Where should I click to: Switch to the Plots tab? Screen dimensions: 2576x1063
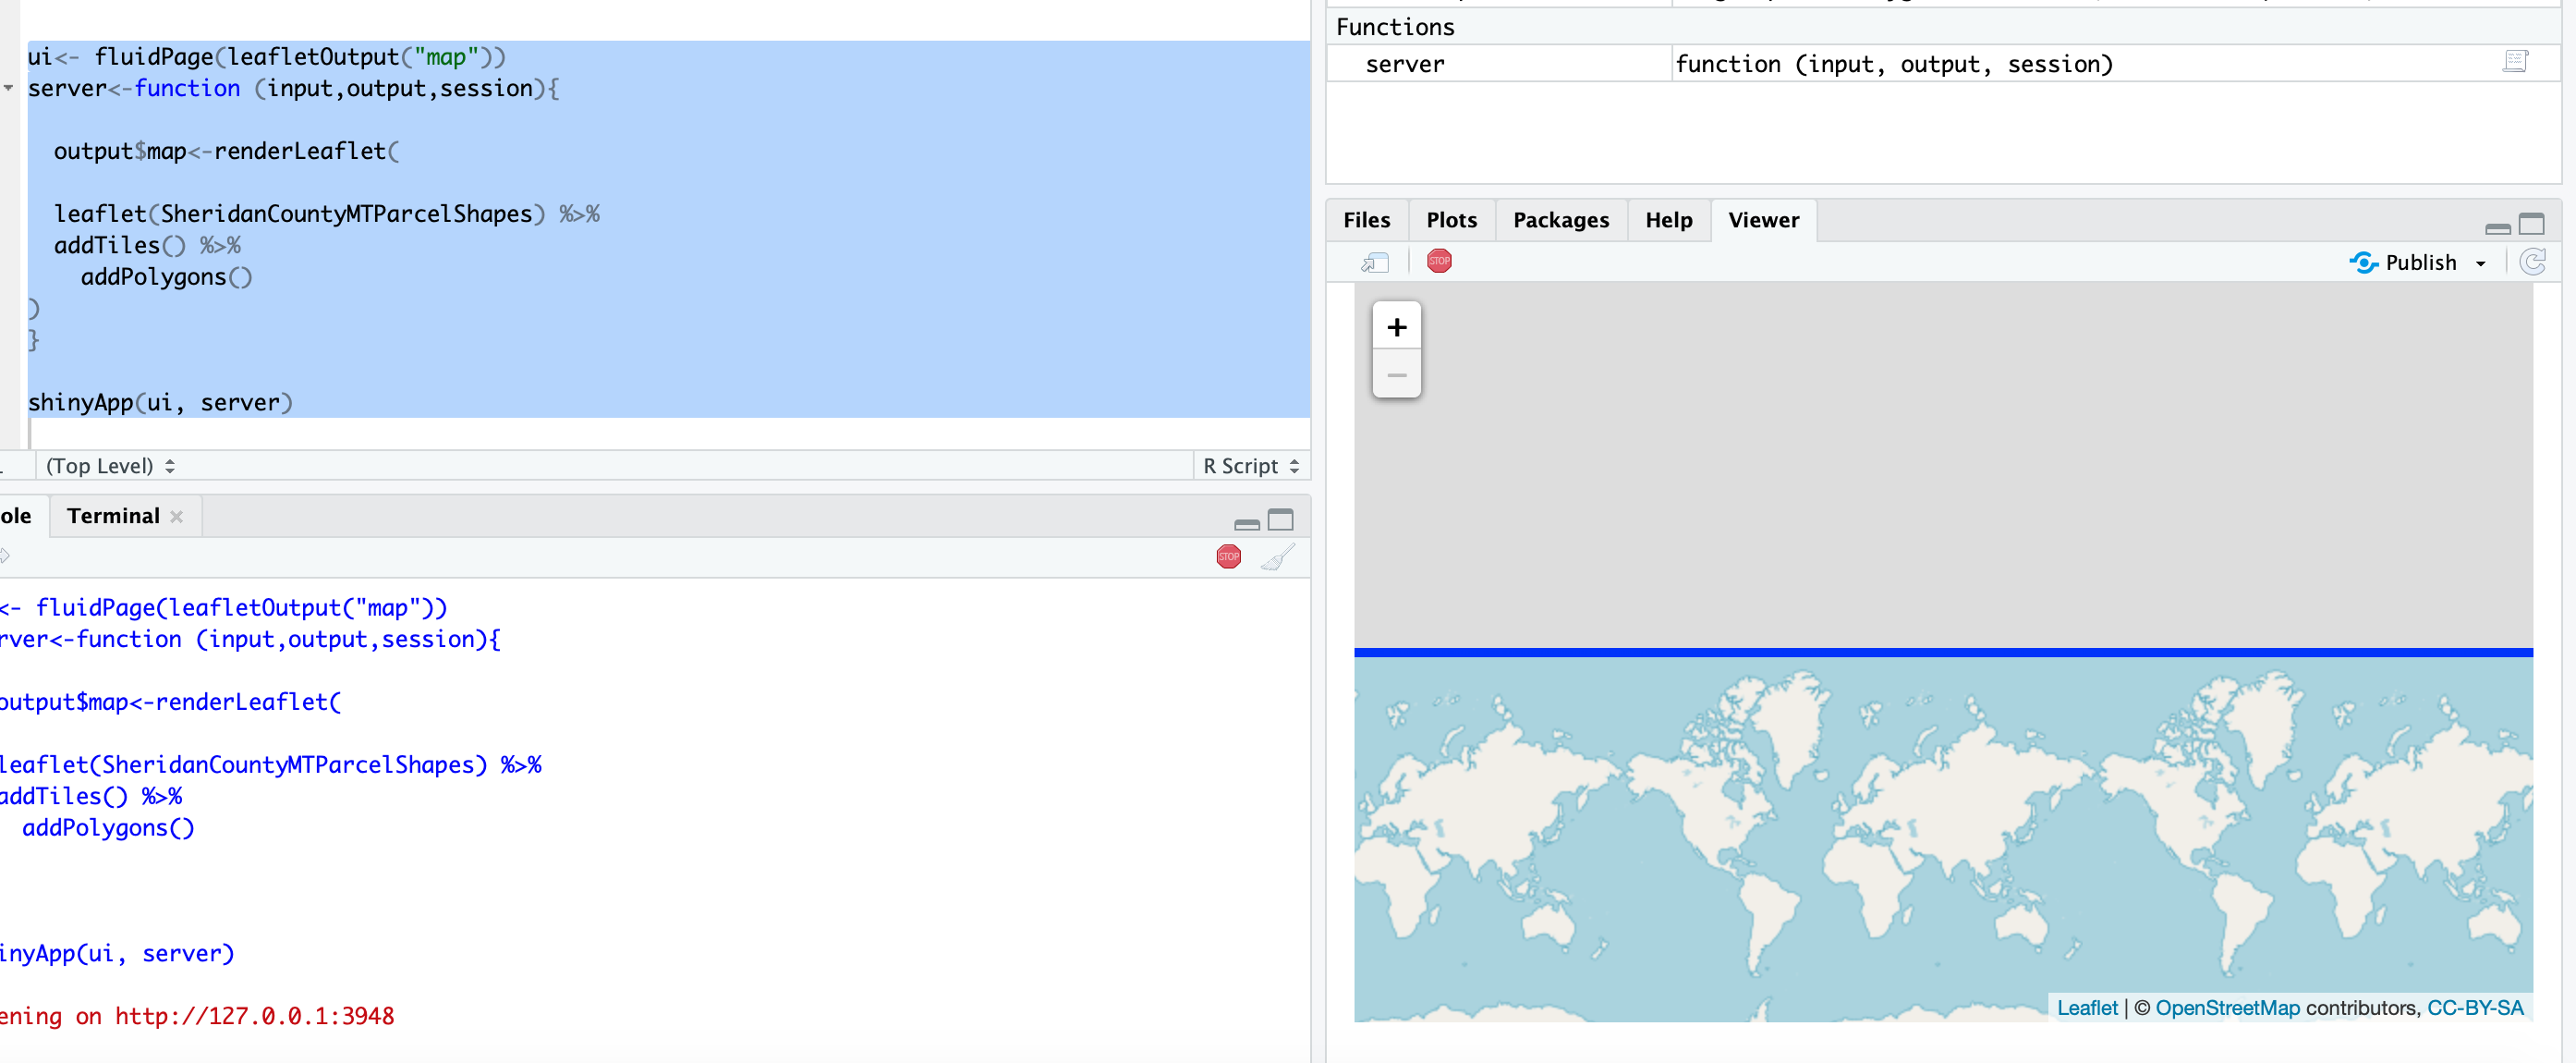pyautogui.click(x=1451, y=220)
